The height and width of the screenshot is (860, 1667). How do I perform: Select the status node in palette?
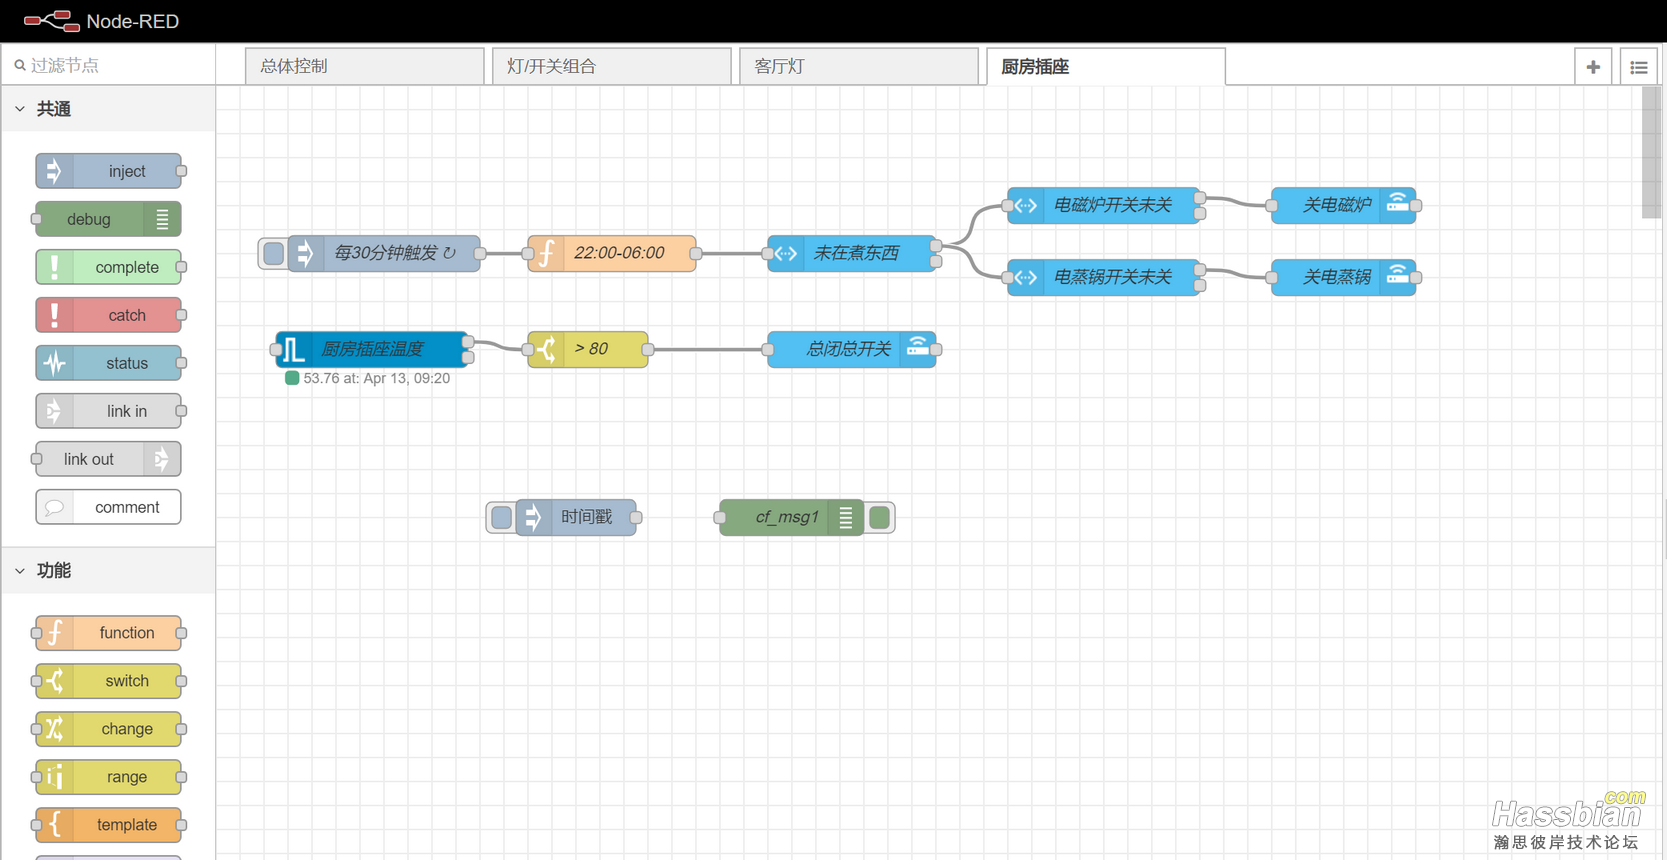click(x=108, y=363)
